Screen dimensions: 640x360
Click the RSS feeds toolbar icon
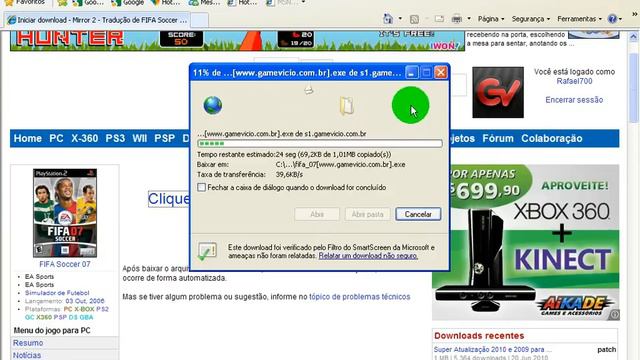click(414, 19)
